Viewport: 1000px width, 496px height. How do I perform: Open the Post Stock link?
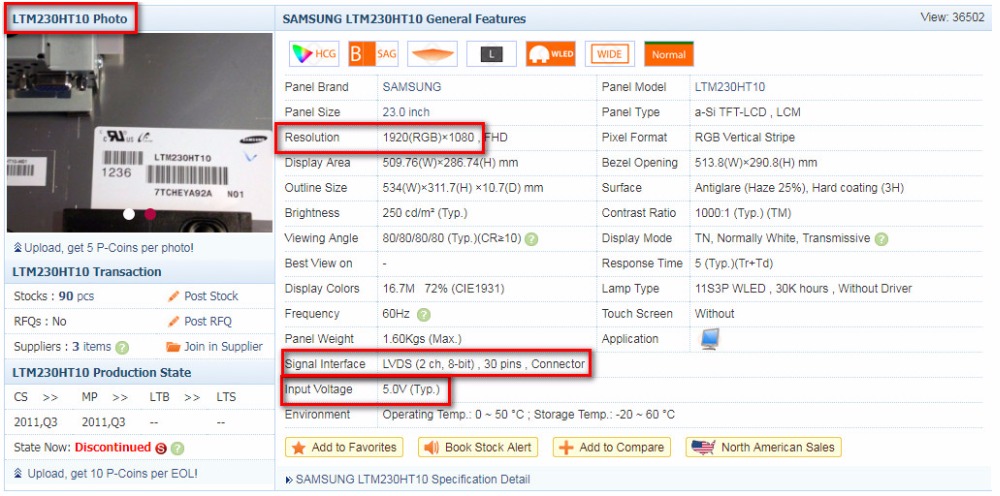click(x=203, y=296)
